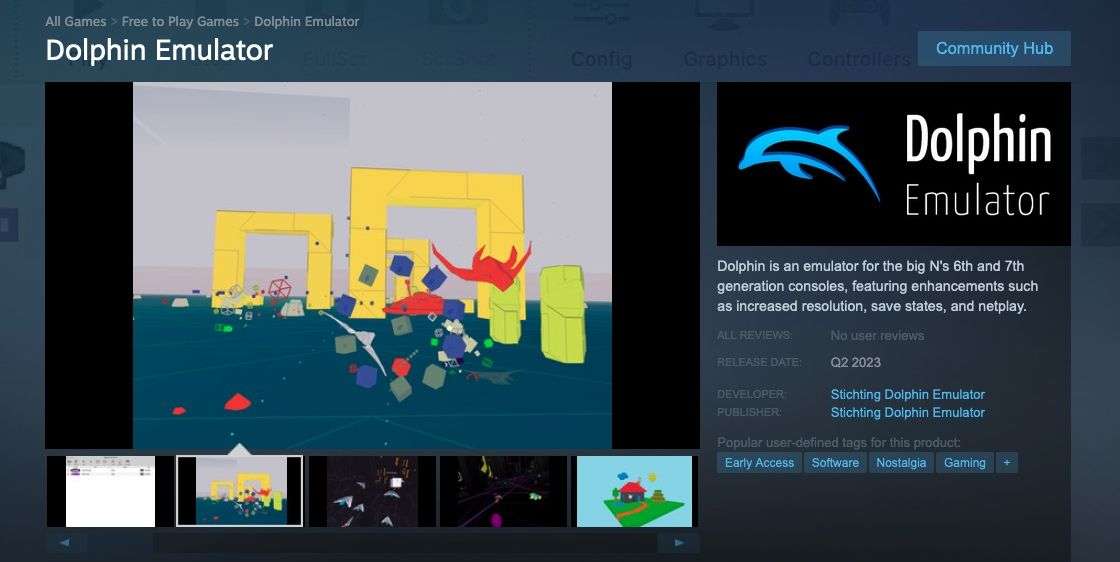Select the yellow arches screenshot thumbnail
The height and width of the screenshot is (562, 1120).
pyautogui.click(x=239, y=491)
